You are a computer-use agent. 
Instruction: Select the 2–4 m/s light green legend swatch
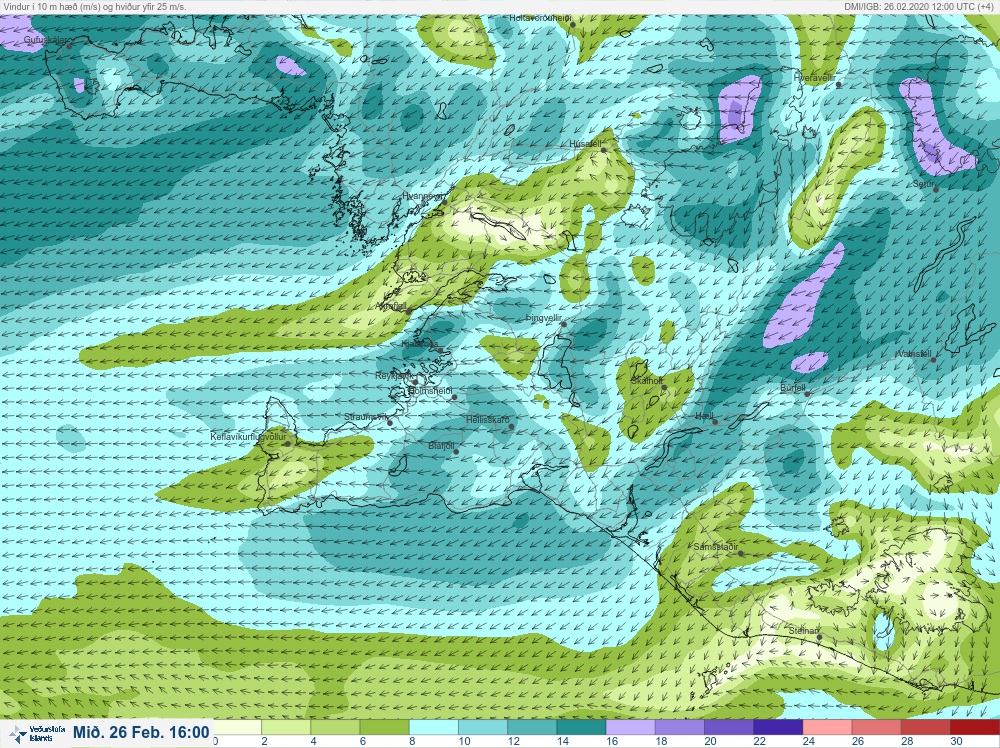(286, 728)
